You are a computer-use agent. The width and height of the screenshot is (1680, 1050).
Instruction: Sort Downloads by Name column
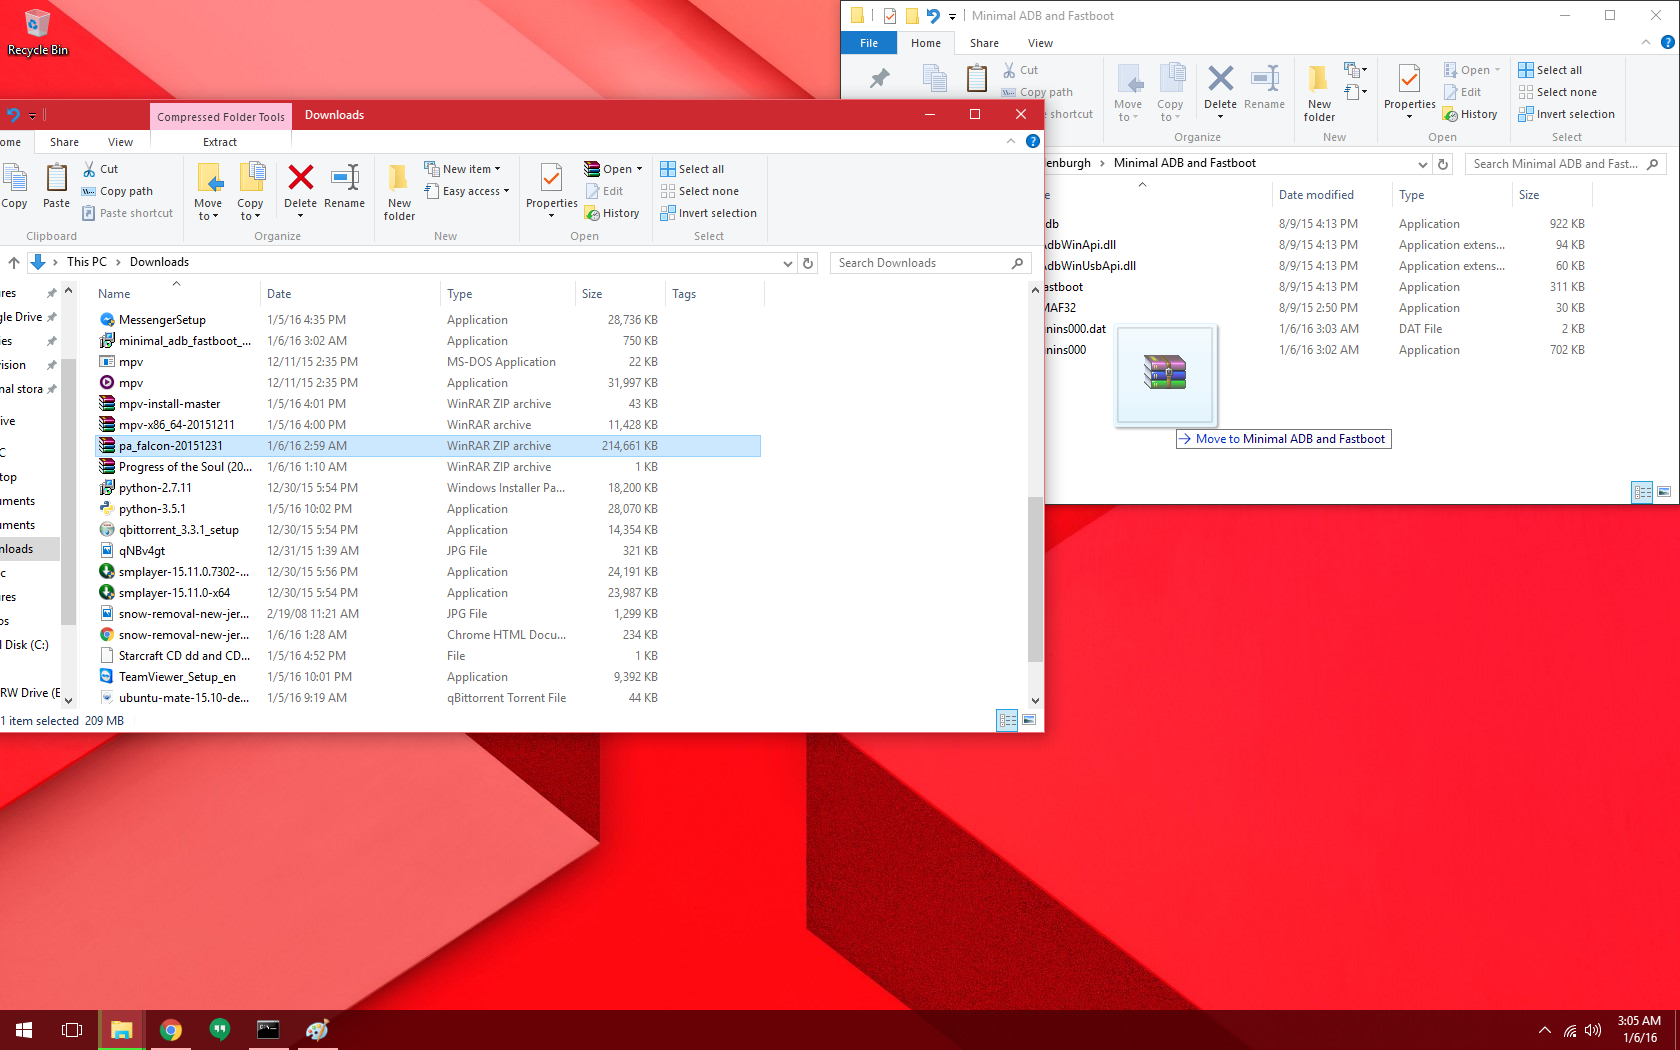pos(176,294)
